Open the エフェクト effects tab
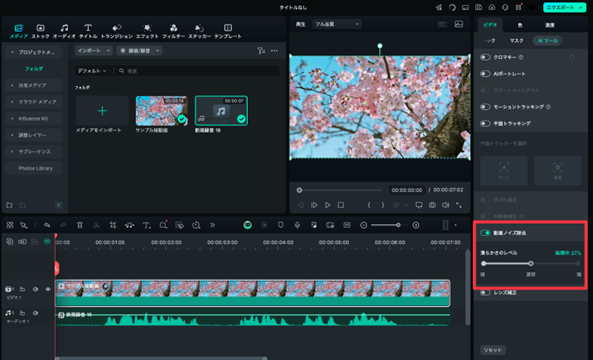 click(x=147, y=31)
